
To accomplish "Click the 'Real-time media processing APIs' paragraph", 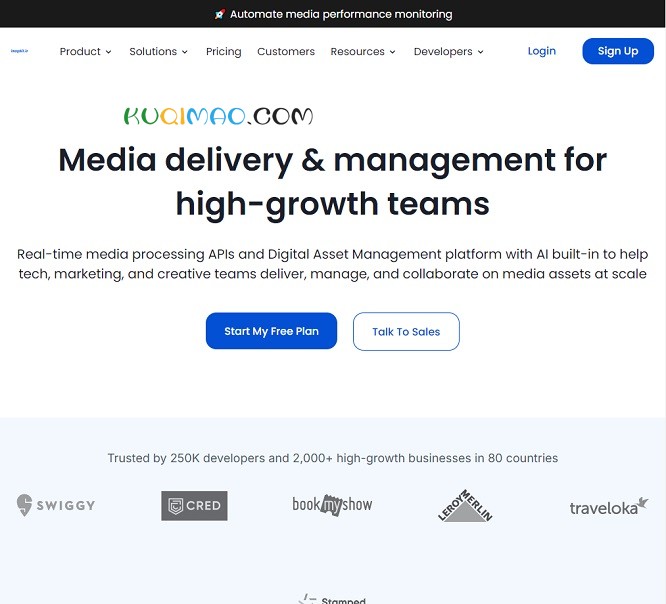I will pyautogui.click(x=333, y=264).
